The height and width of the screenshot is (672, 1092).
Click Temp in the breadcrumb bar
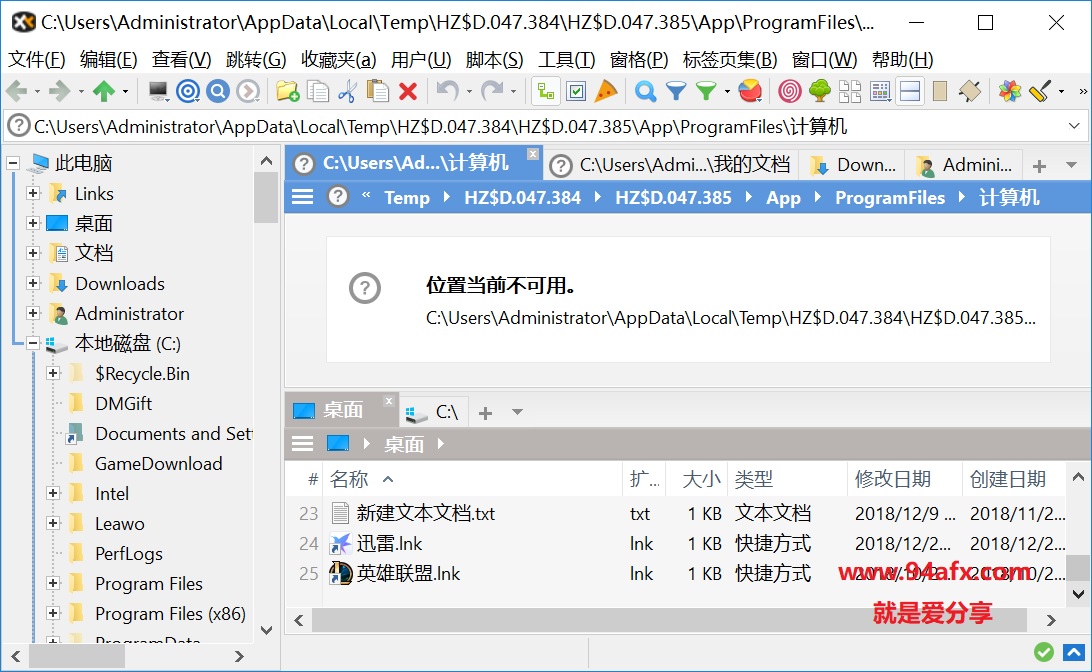pyautogui.click(x=407, y=198)
